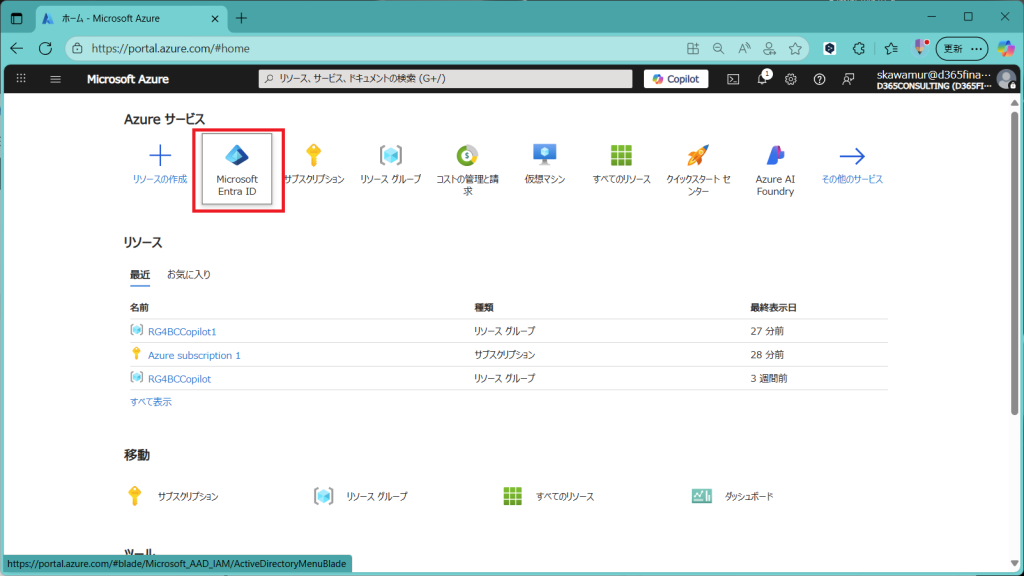Viewport: 1024px width, 576px height.
Task: Click リソースの作成 plus icon
Action: click(160, 155)
